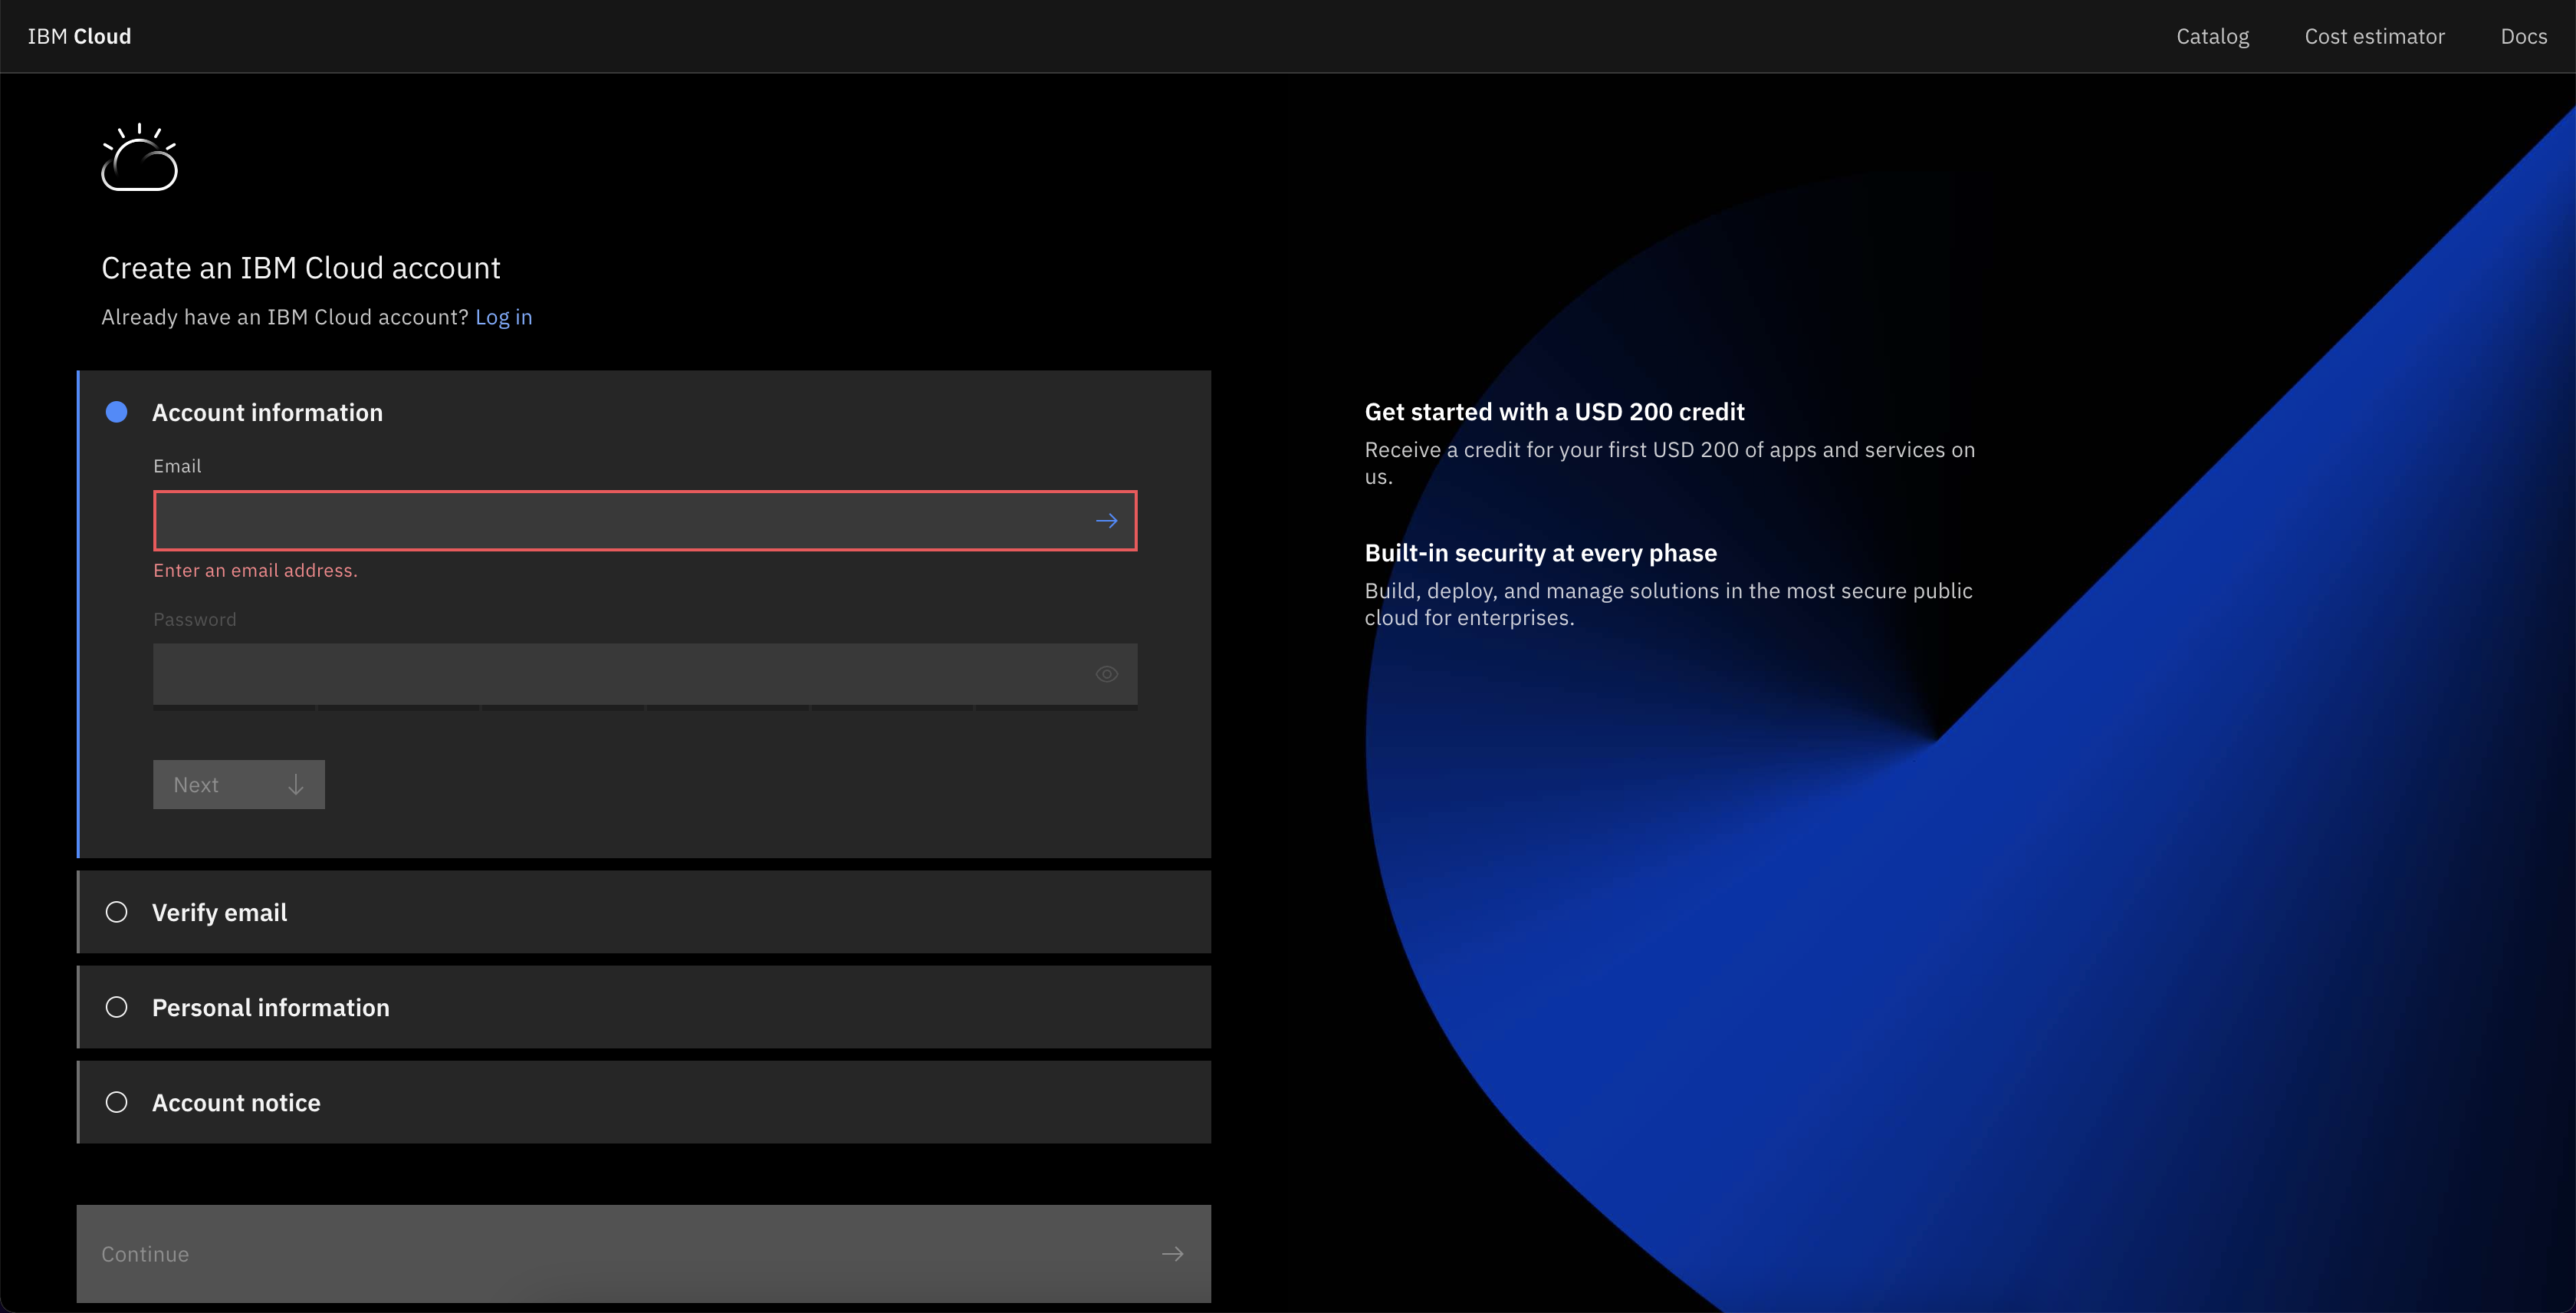Open the Cost estimator page
The width and height of the screenshot is (2576, 1313).
[2374, 36]
